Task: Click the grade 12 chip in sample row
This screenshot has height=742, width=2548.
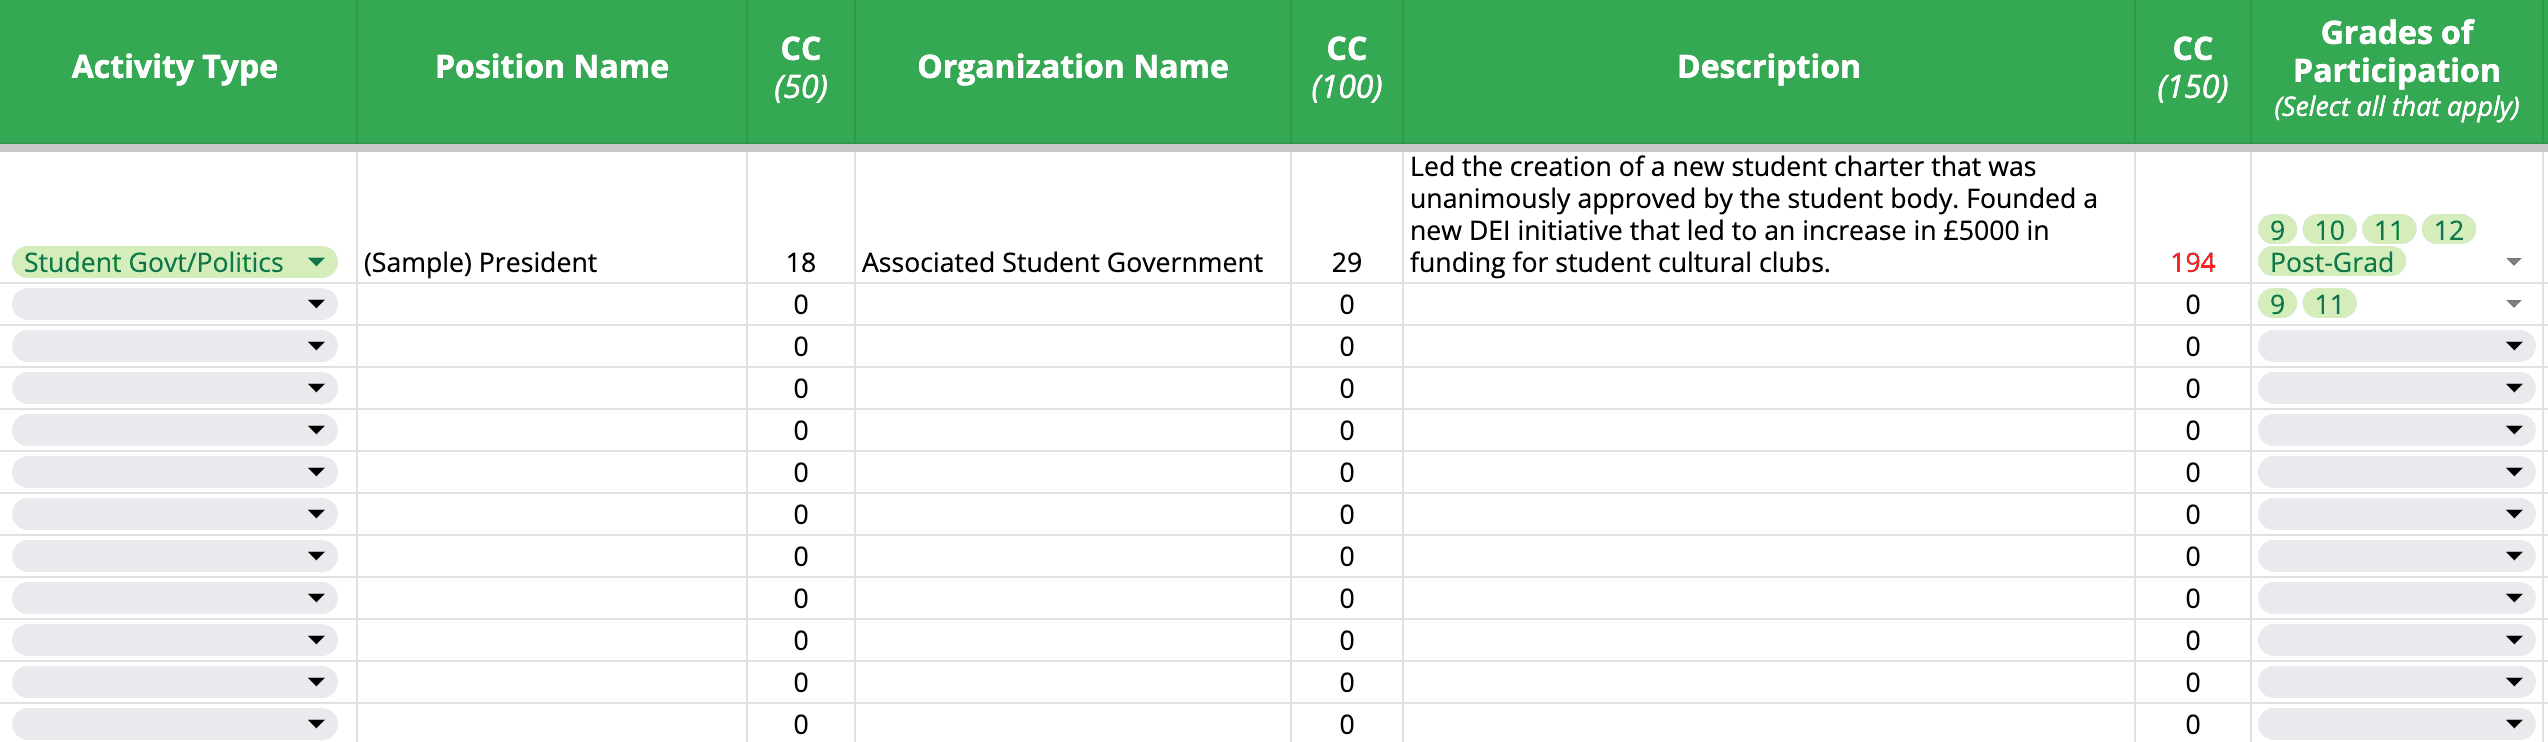Action: [2448, 230]
